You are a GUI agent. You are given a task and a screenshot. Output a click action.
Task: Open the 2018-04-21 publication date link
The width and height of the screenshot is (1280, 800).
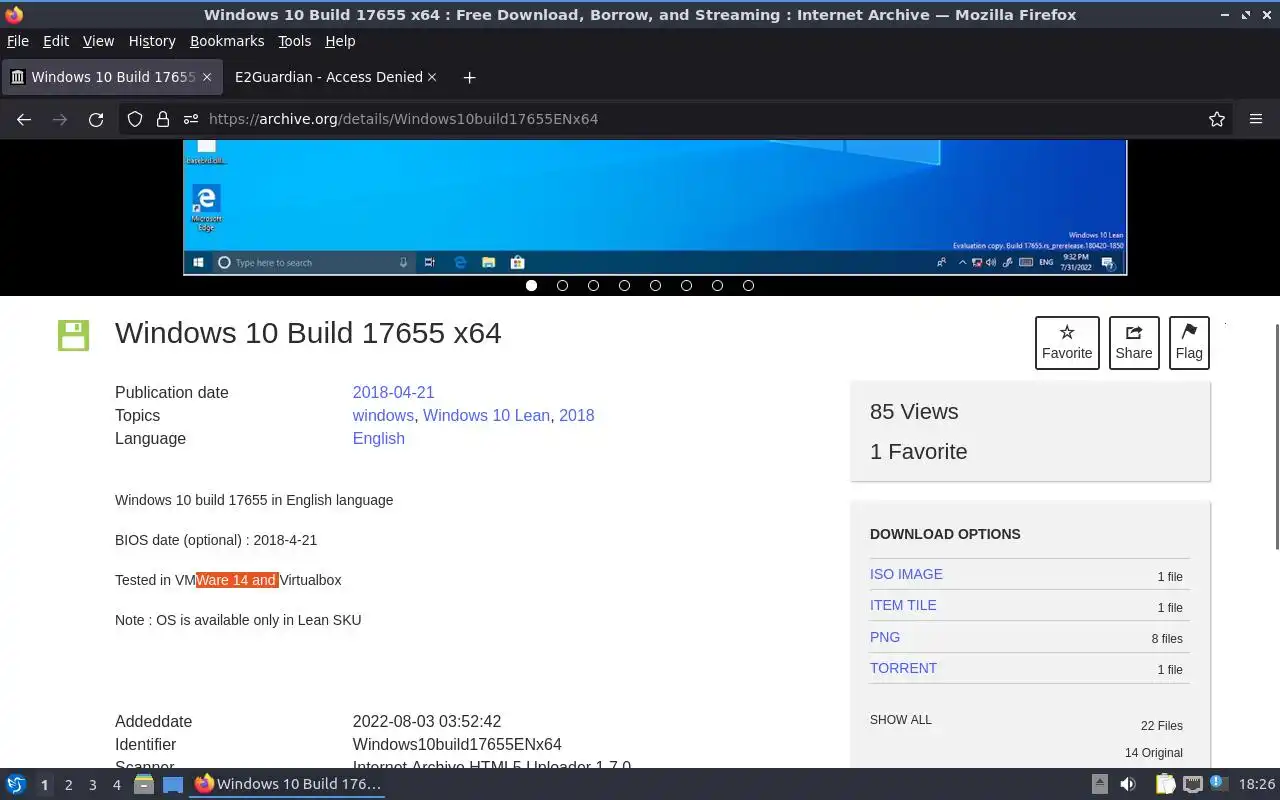[393, 392]
